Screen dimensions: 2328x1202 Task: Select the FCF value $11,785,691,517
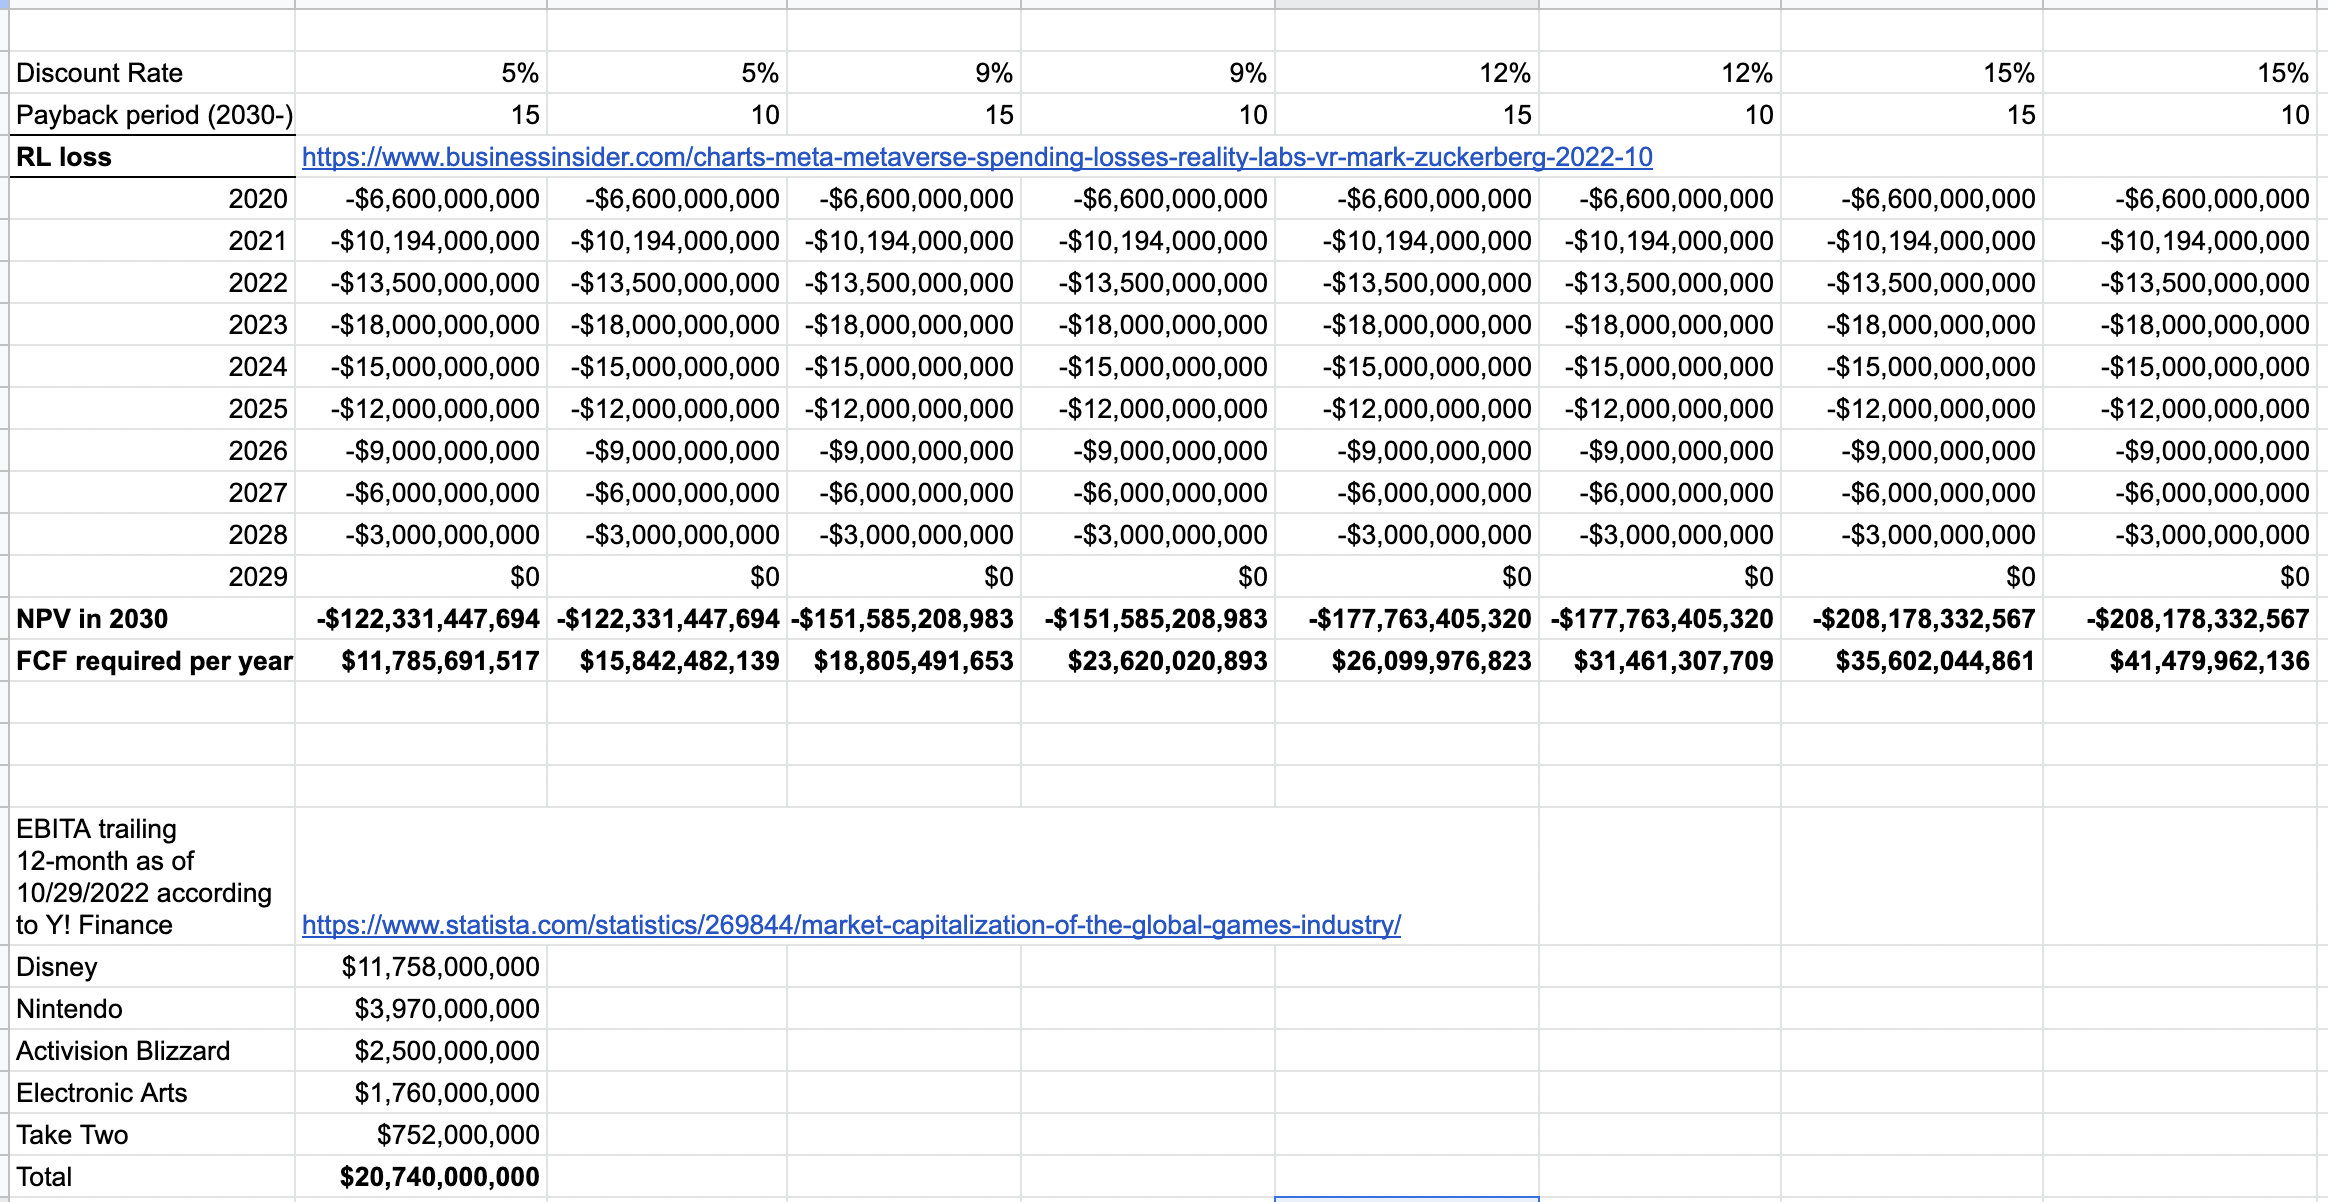pyautogui.click(x=421, y=661)
